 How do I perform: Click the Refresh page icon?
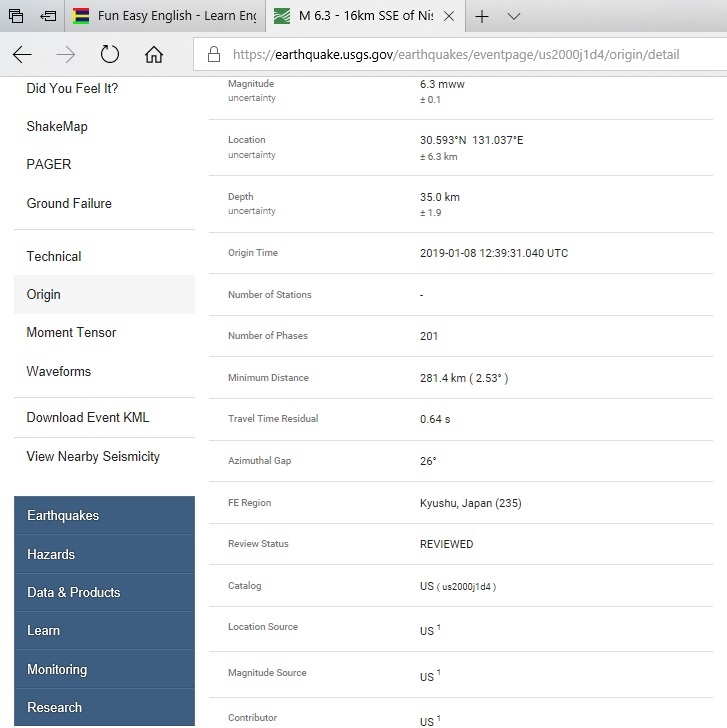(110, 55)
